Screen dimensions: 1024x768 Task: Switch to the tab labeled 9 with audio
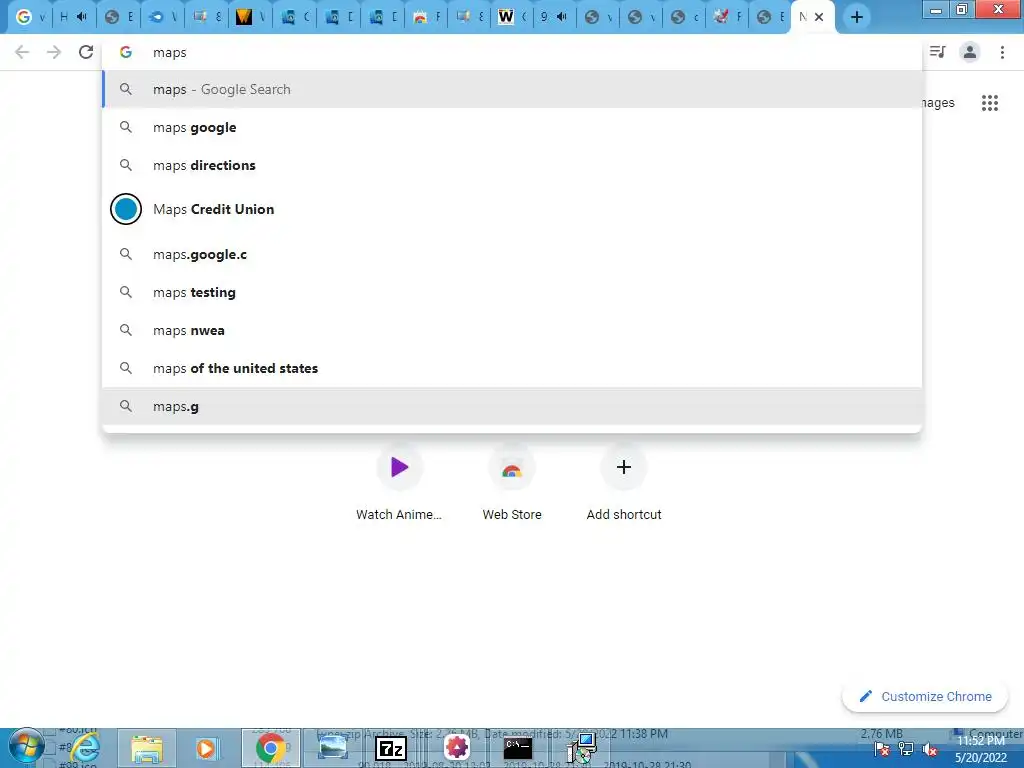554,17
